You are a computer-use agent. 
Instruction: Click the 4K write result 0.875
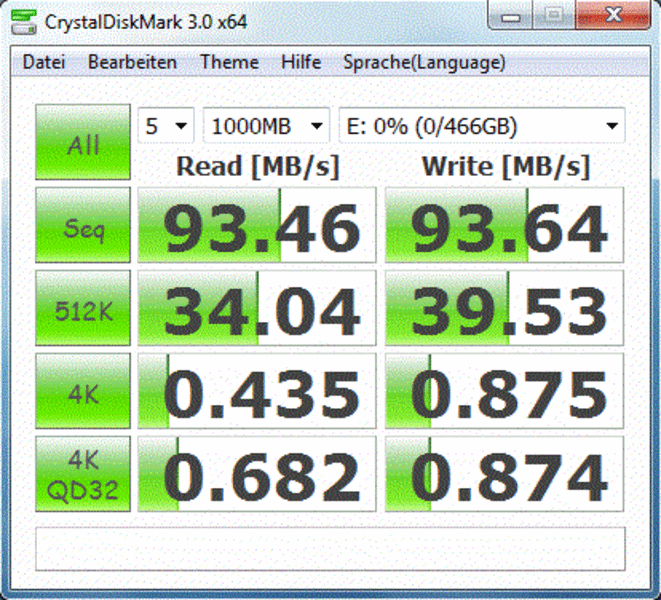tap(504, 391)
